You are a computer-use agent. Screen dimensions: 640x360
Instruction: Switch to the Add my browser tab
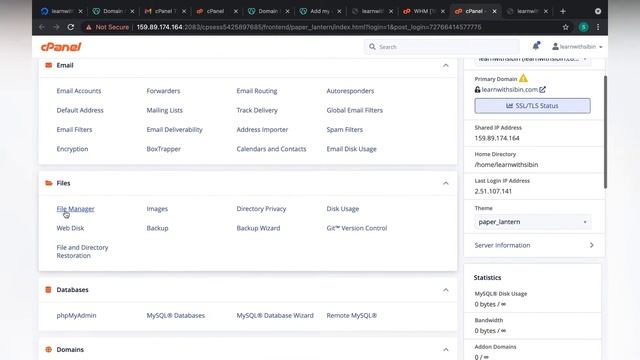click(320, 11)
